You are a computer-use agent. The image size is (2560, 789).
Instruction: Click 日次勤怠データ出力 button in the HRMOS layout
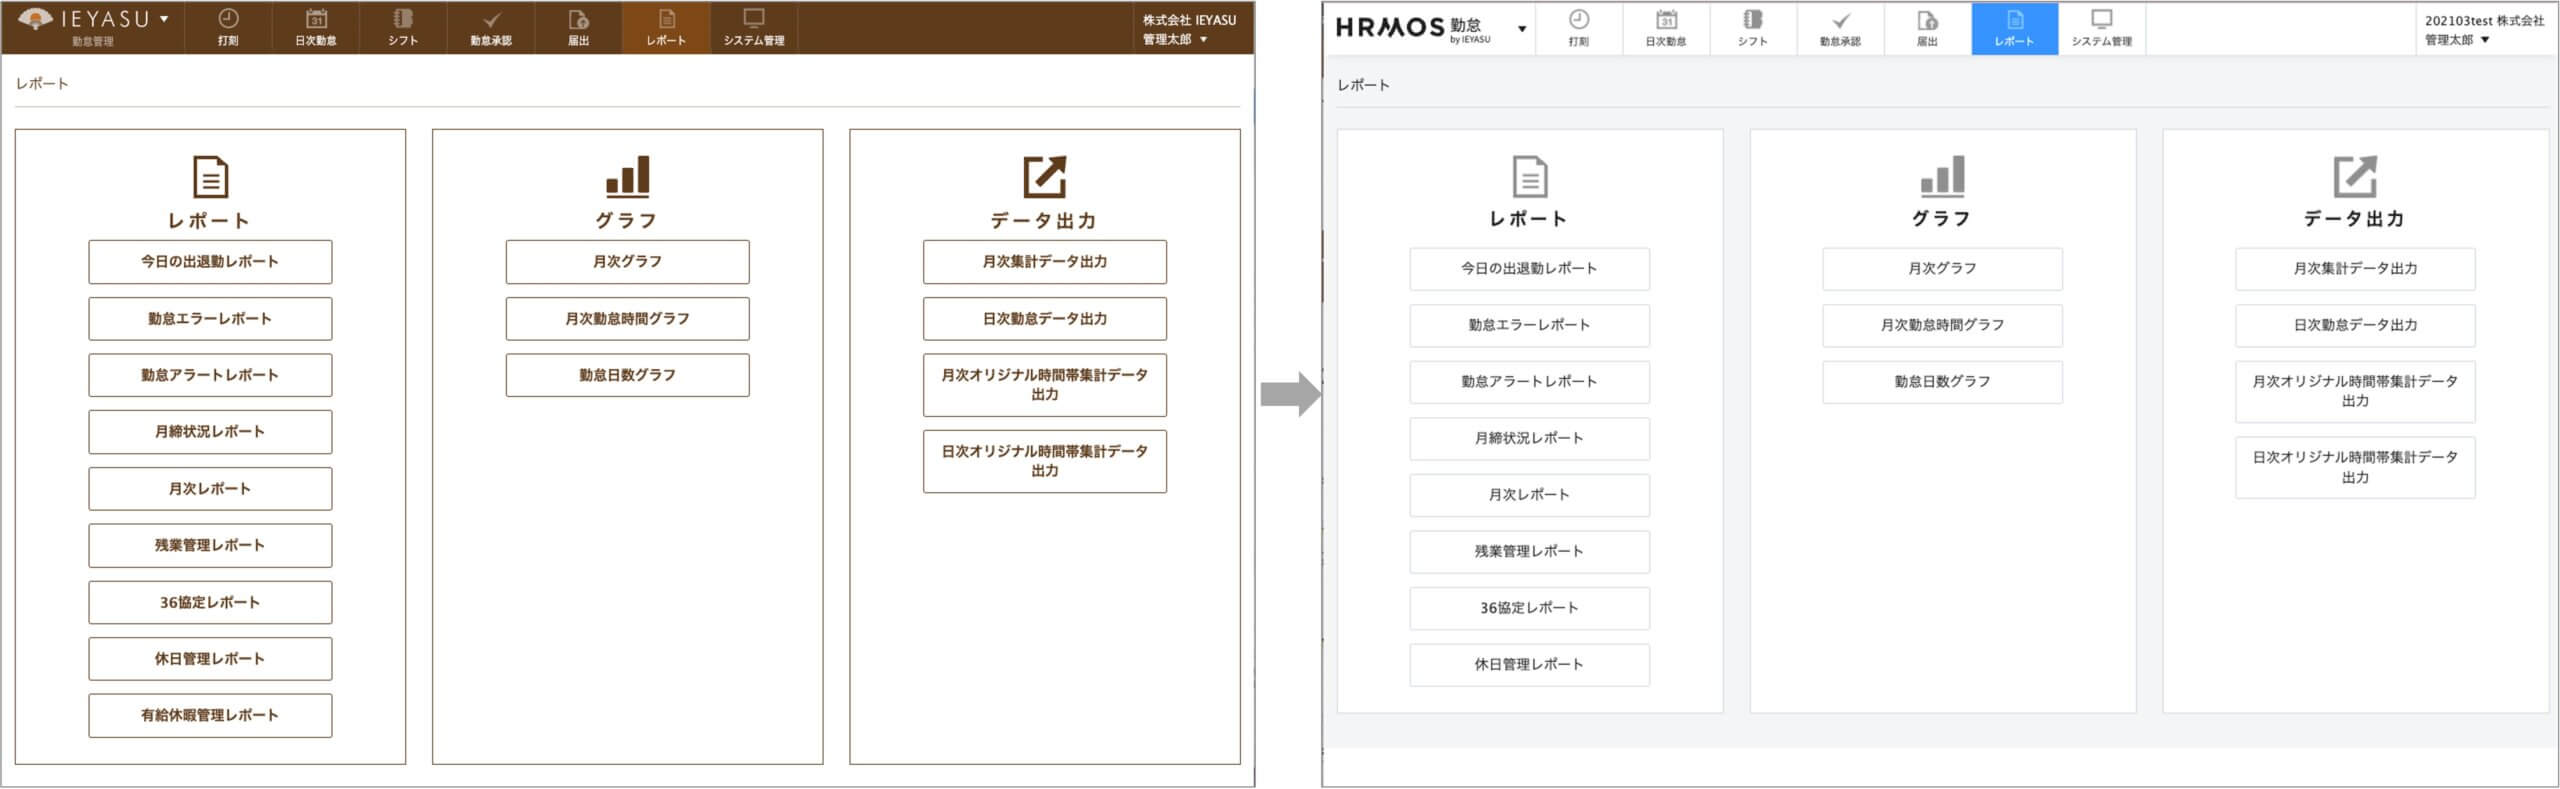[2355, 325]
